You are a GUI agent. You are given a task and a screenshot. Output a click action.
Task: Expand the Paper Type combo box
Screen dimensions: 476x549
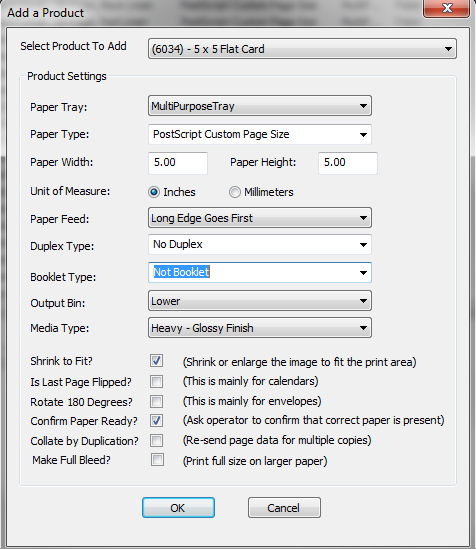click(260, 134)
